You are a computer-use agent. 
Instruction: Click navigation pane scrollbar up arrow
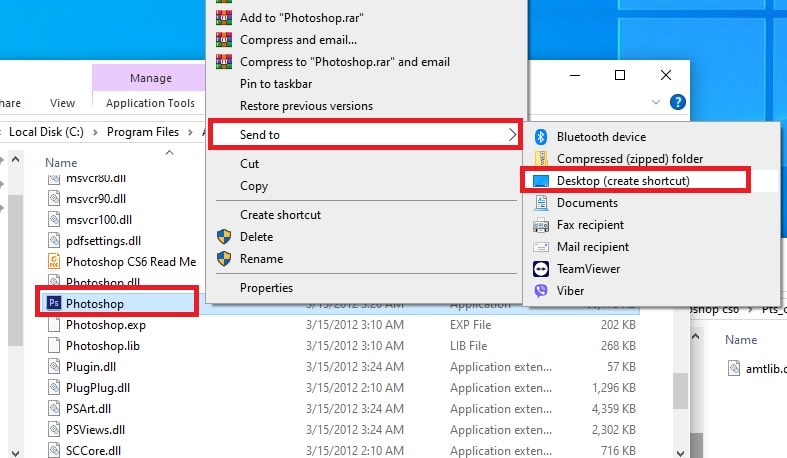click(x=16, y=160)
